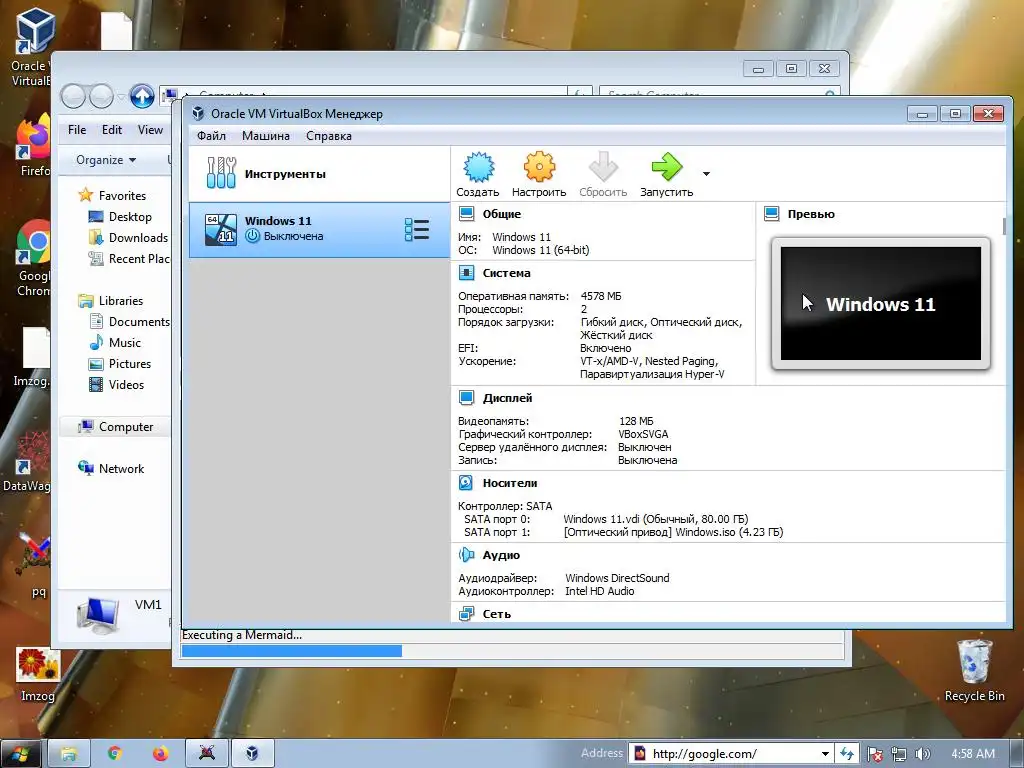This screenshot has height=768, width=1024.
Task: Start the VM with Запустить green arrow
Action: (x=667, y=167)
